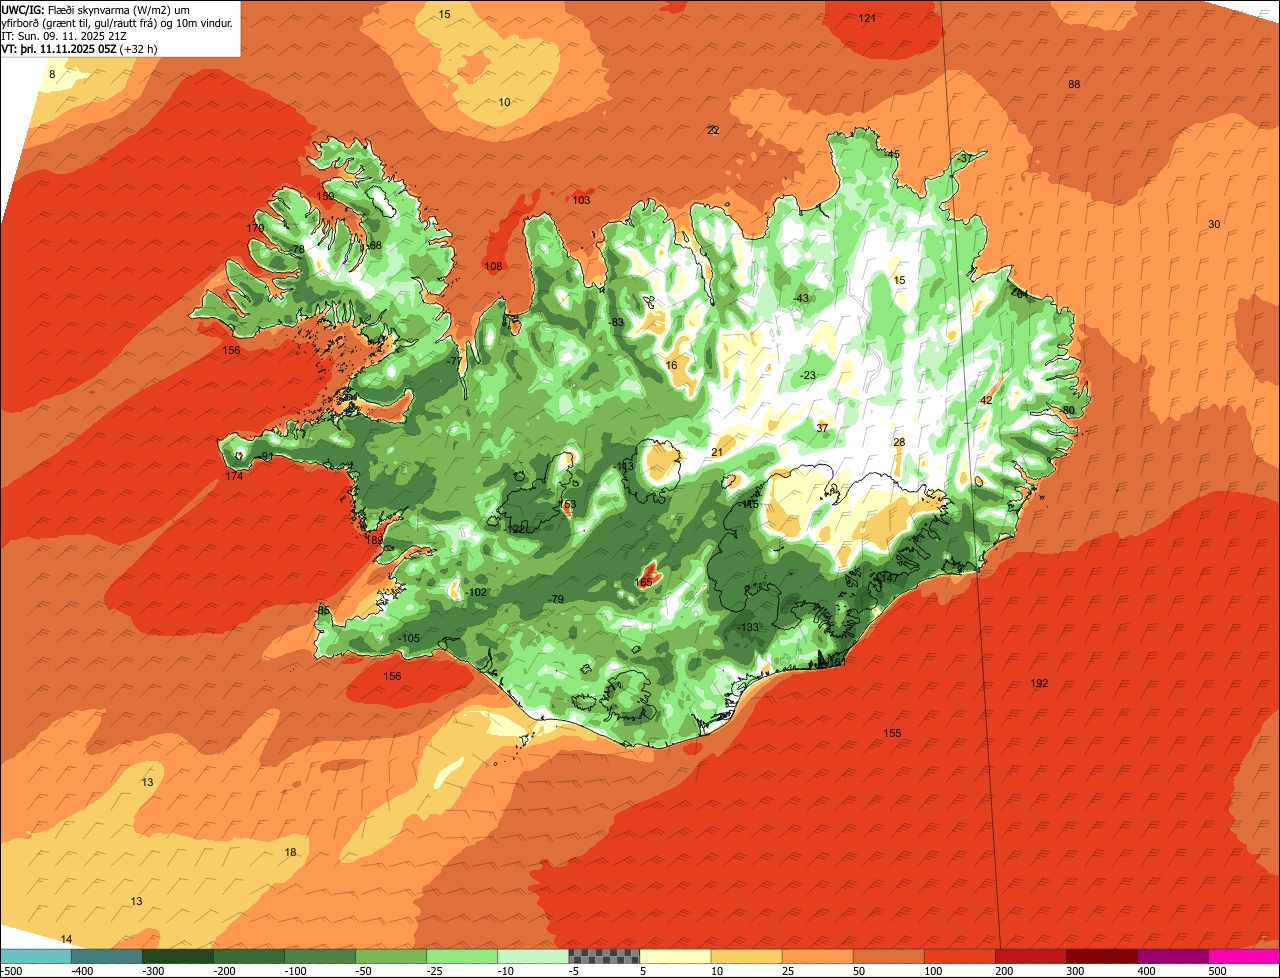This screenshot has height=978, width=1280.
Task: Click the map value '189' on the west coast
Action: coord(375,540)
